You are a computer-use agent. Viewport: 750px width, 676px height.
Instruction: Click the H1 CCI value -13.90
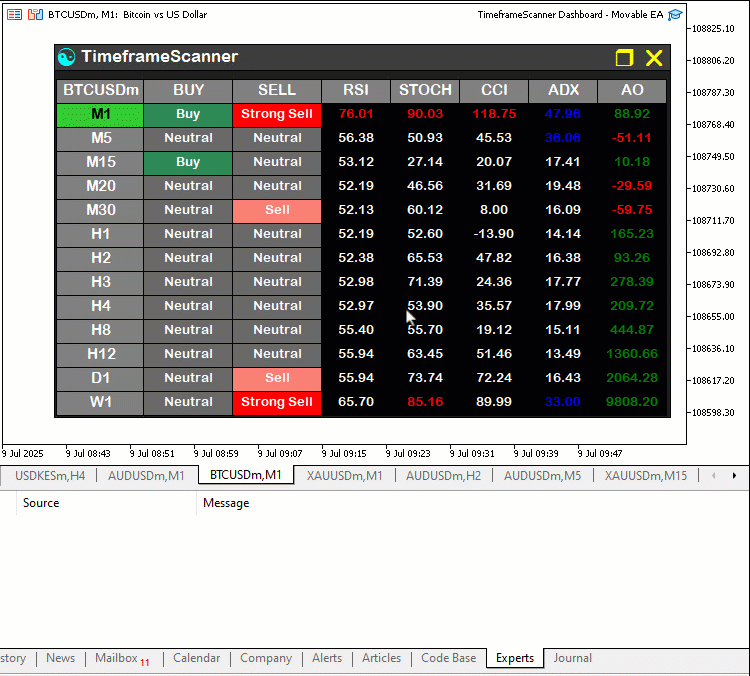[x=494, y=234]
